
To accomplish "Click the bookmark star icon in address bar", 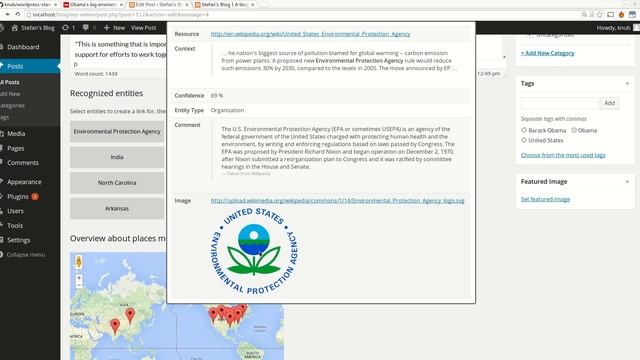I will pos(600,15).
